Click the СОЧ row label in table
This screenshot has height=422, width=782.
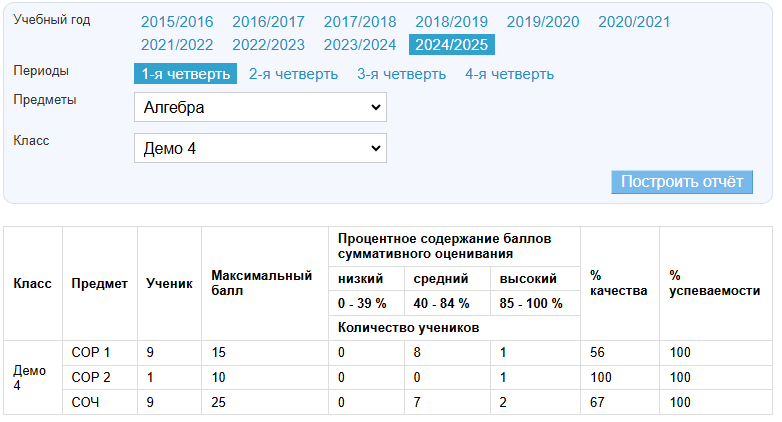[x=86, y=401]
